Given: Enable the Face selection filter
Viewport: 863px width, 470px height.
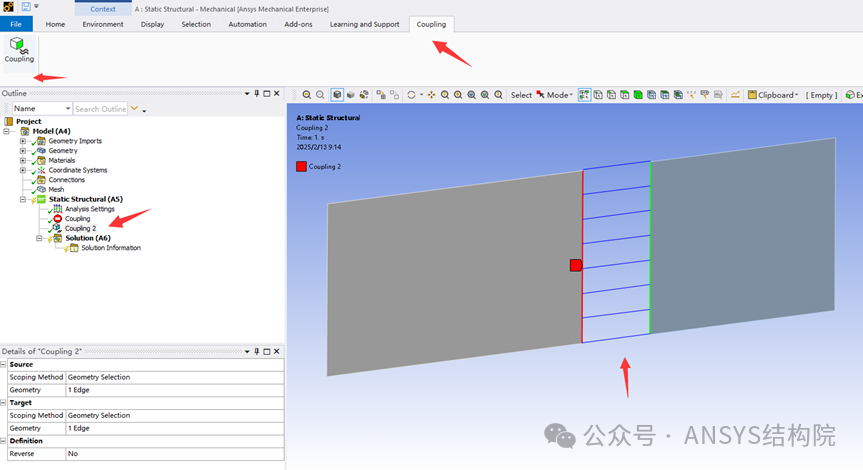Looking at the screenshot, I should (625, 95).
